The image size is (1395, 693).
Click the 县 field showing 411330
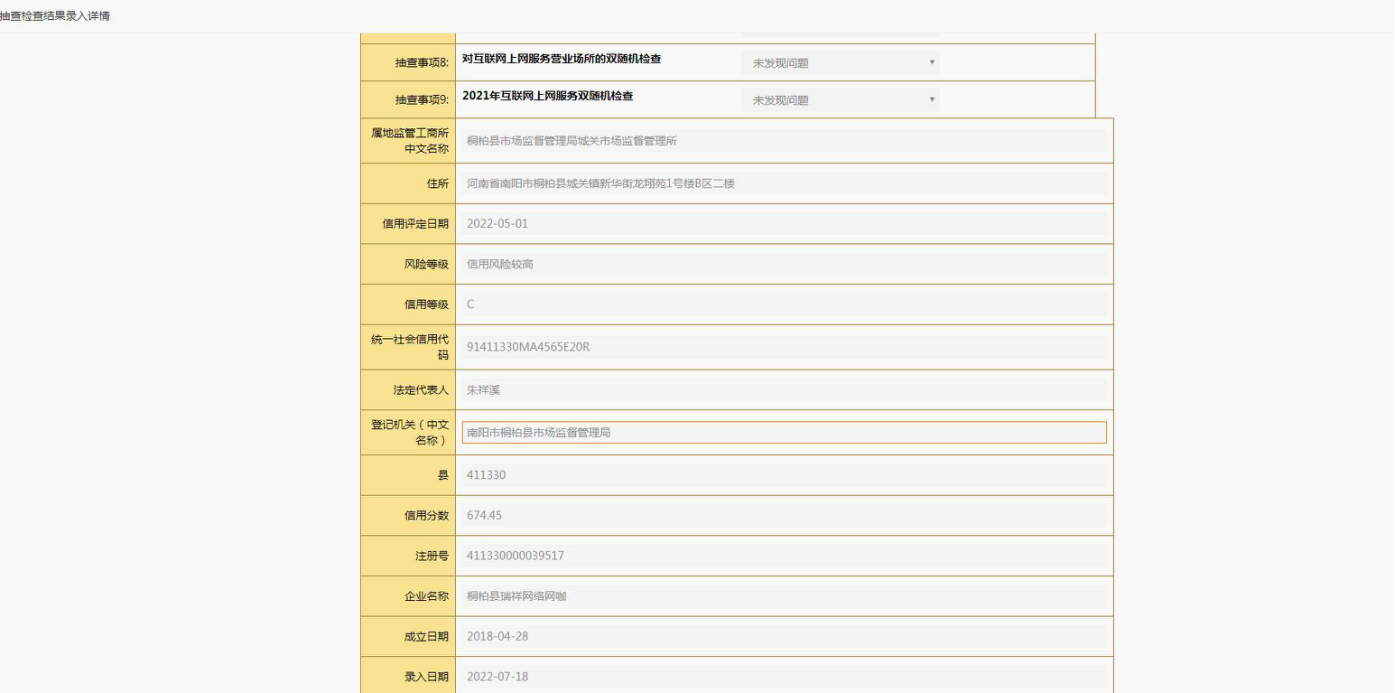784,475
